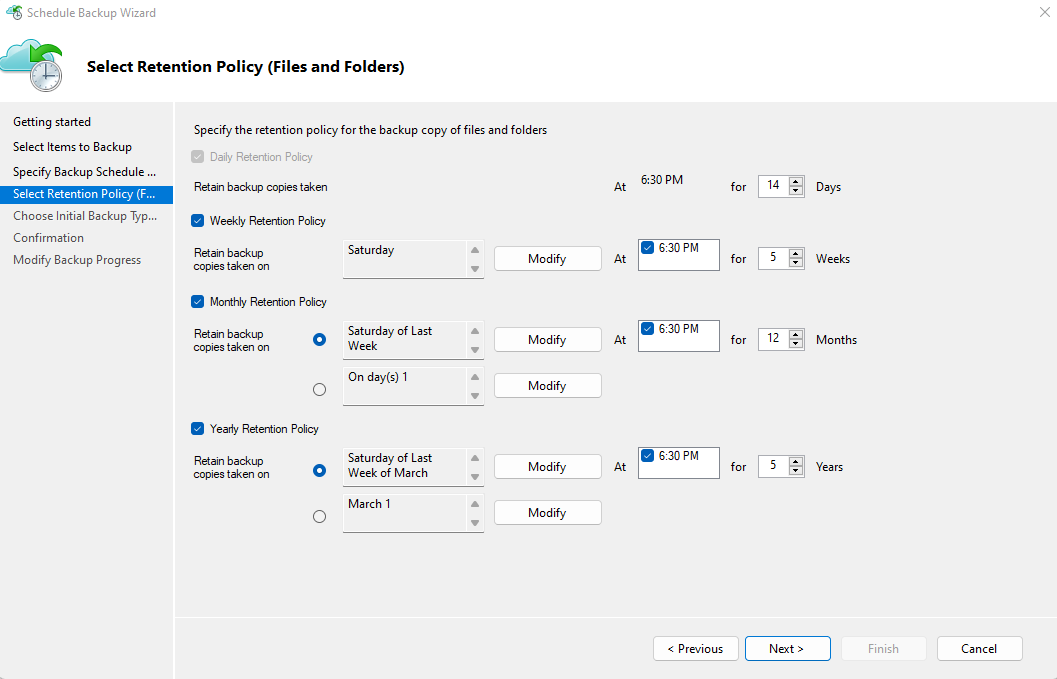1057x679 pixels.
Task: Toggle the 6:30 PM checkbox for weekly retention
Action: (x=648, y=247)
